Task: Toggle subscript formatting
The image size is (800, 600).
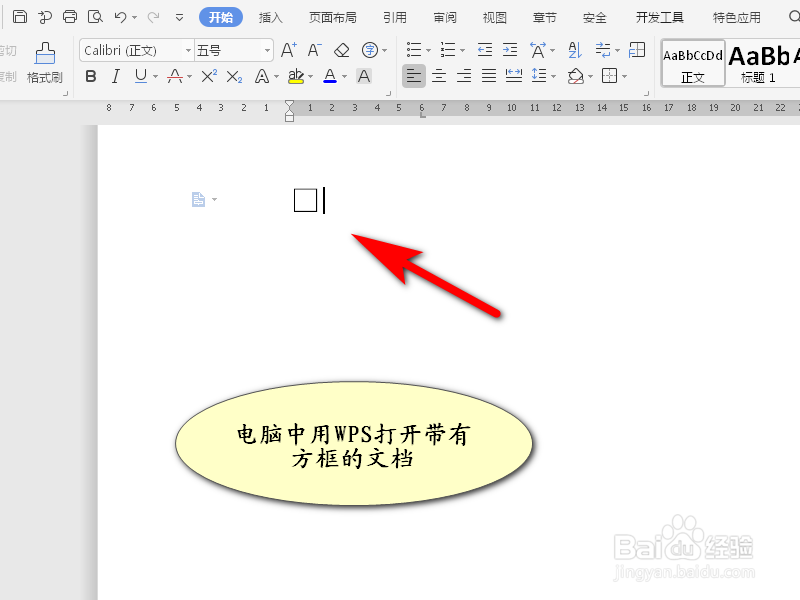Action: (234, 77)
